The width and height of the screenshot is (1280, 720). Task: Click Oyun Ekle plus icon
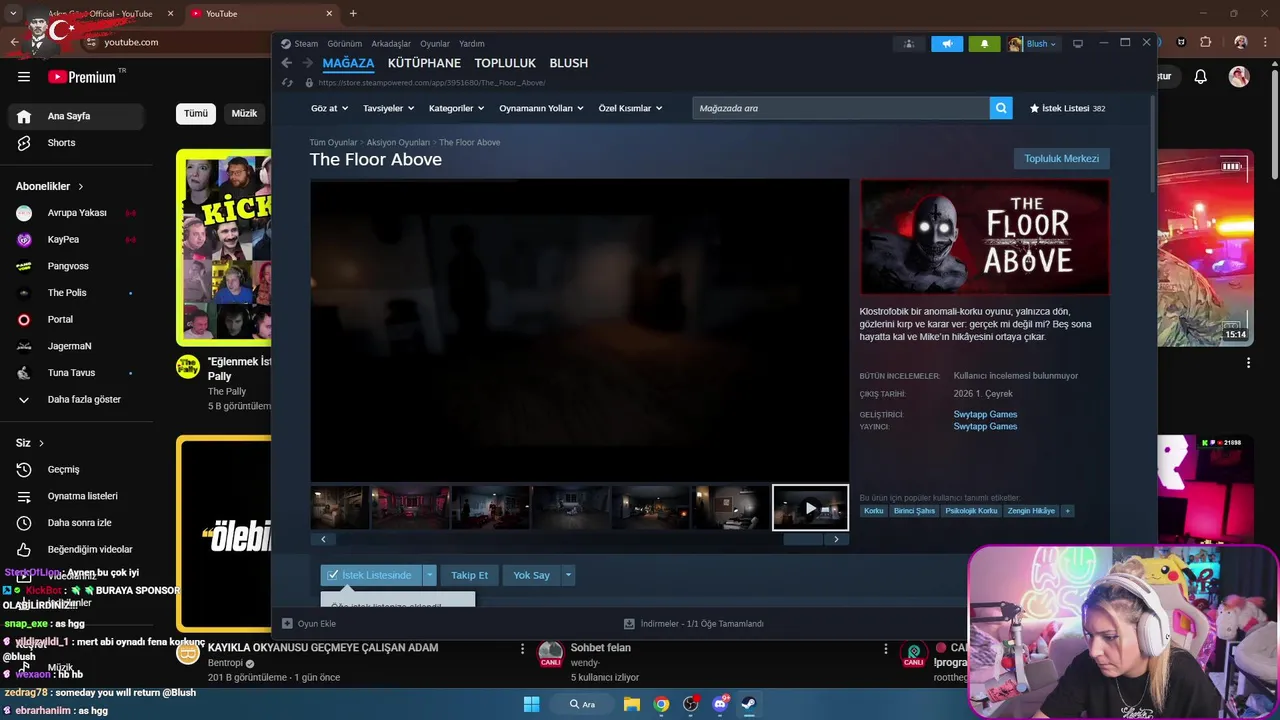(x=287, y=623)
